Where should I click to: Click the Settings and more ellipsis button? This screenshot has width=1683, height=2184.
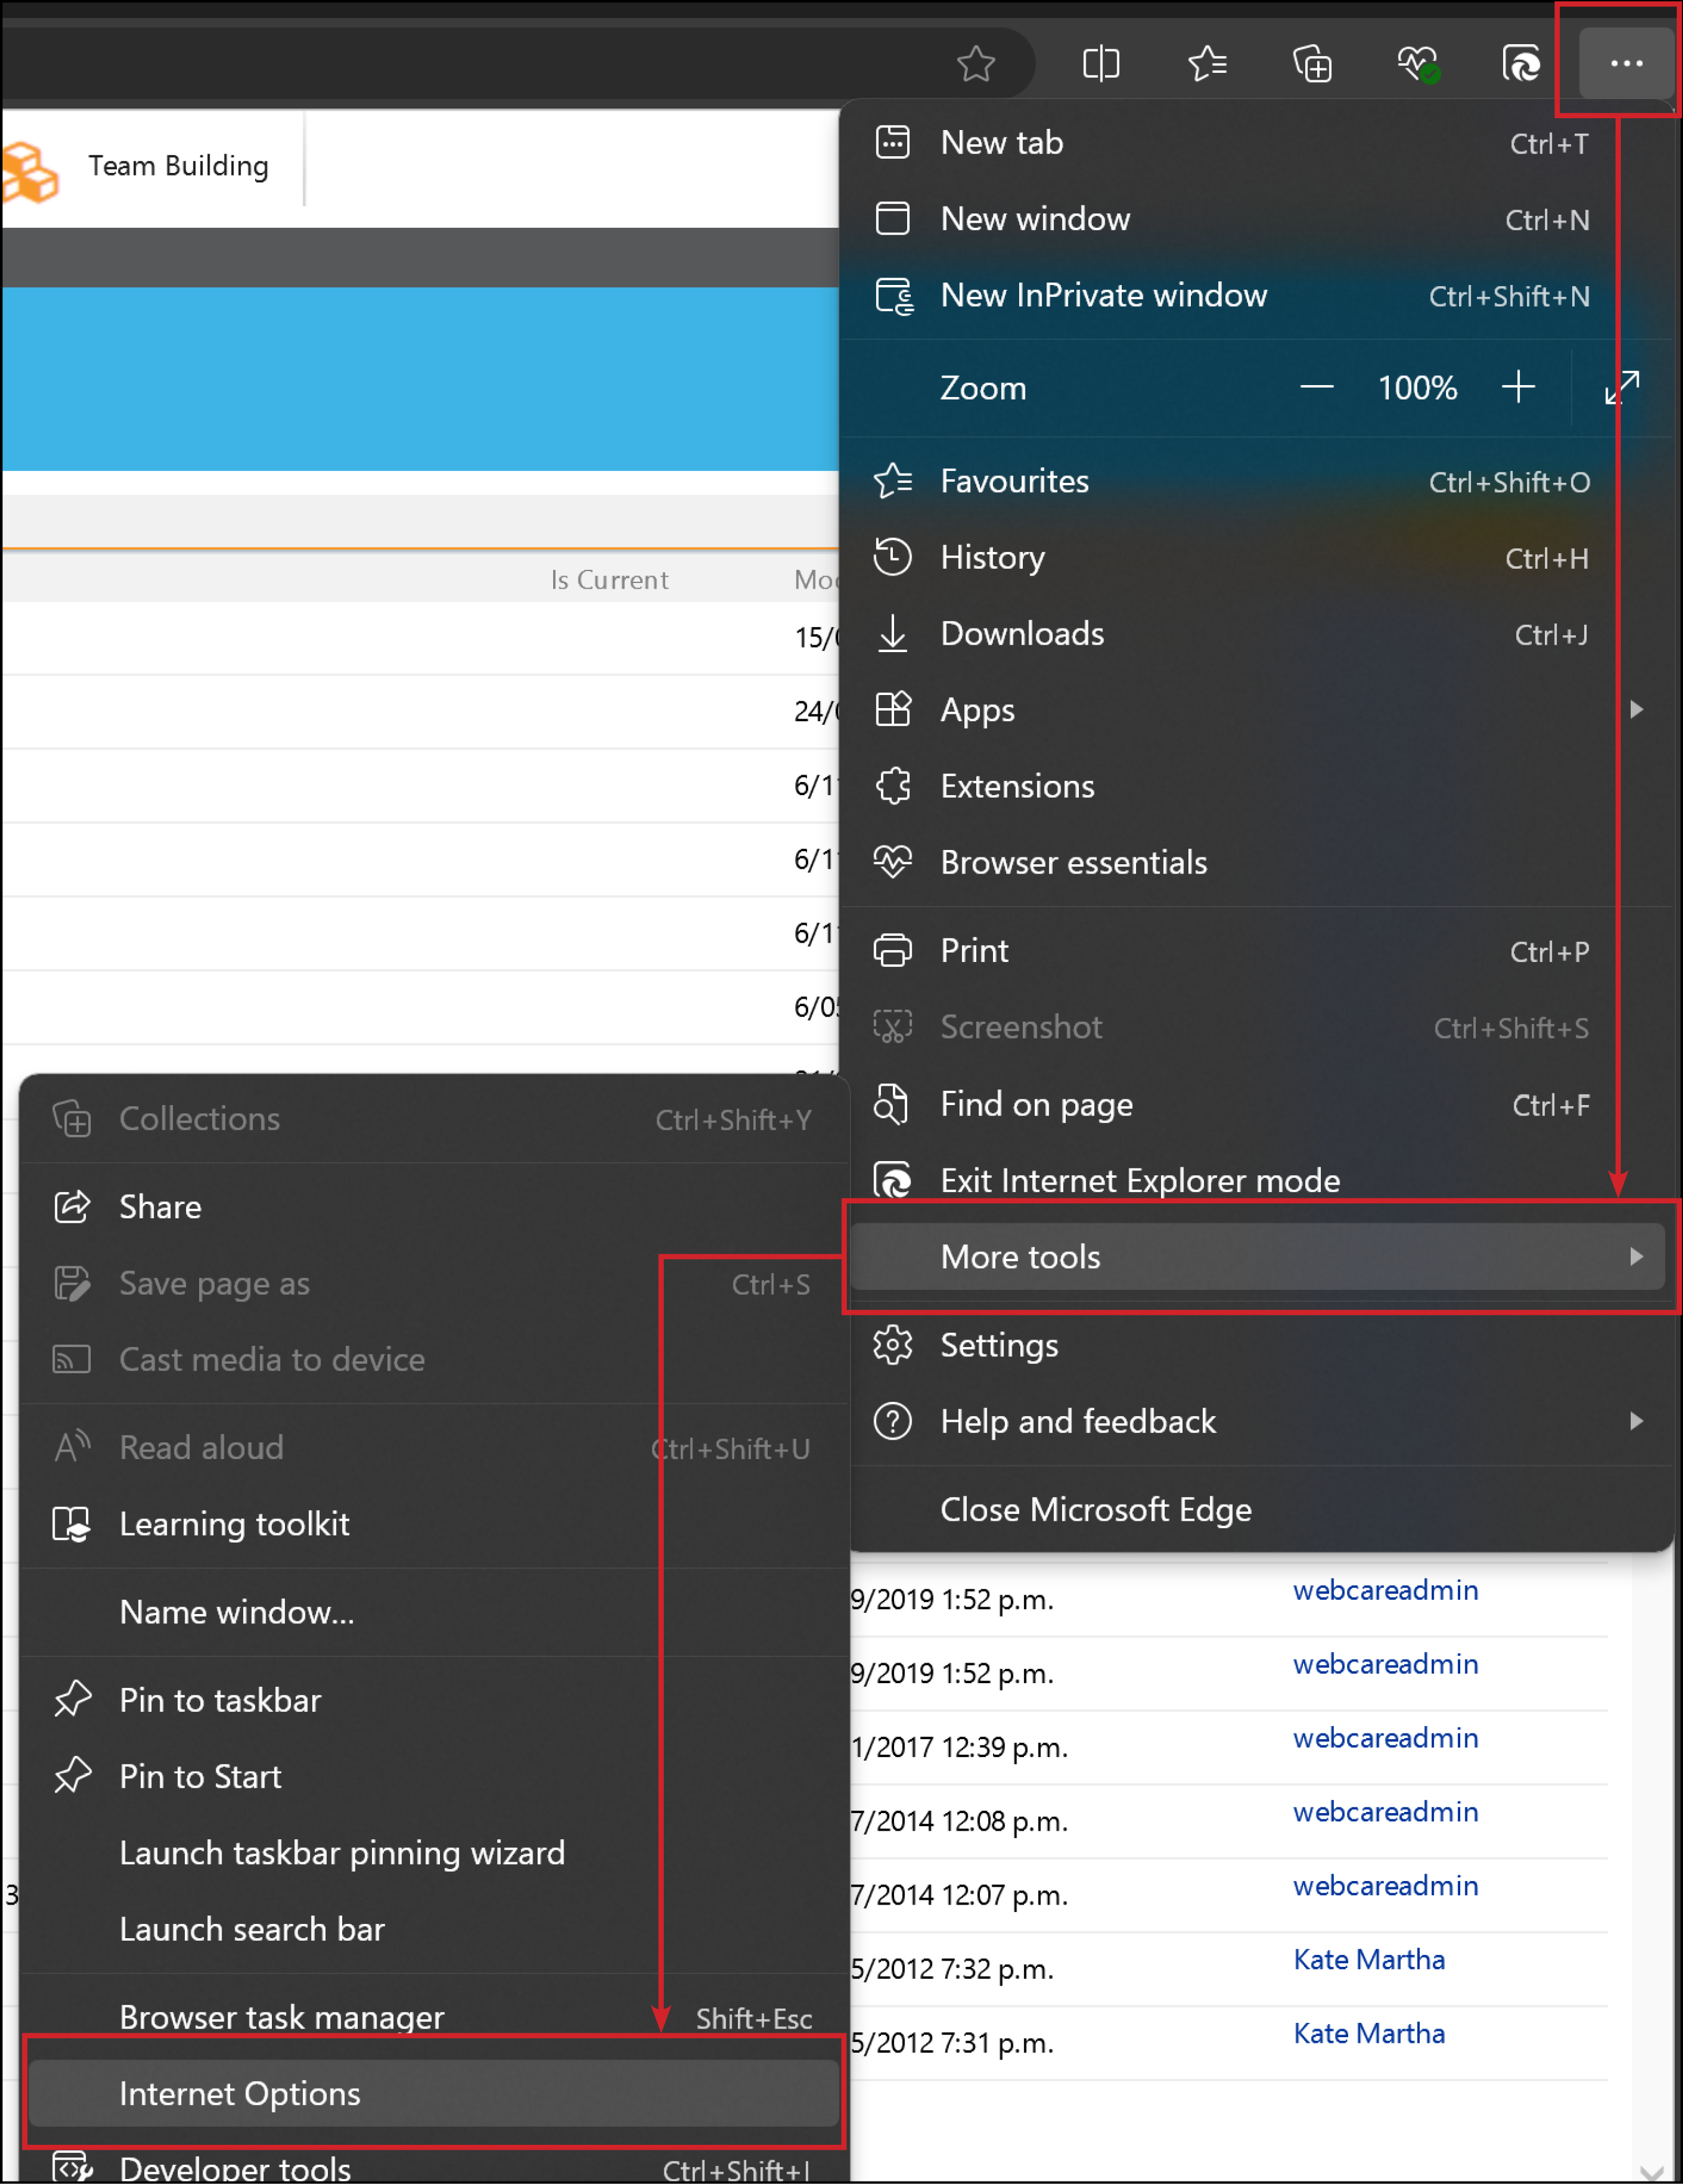coord(1626,64)
